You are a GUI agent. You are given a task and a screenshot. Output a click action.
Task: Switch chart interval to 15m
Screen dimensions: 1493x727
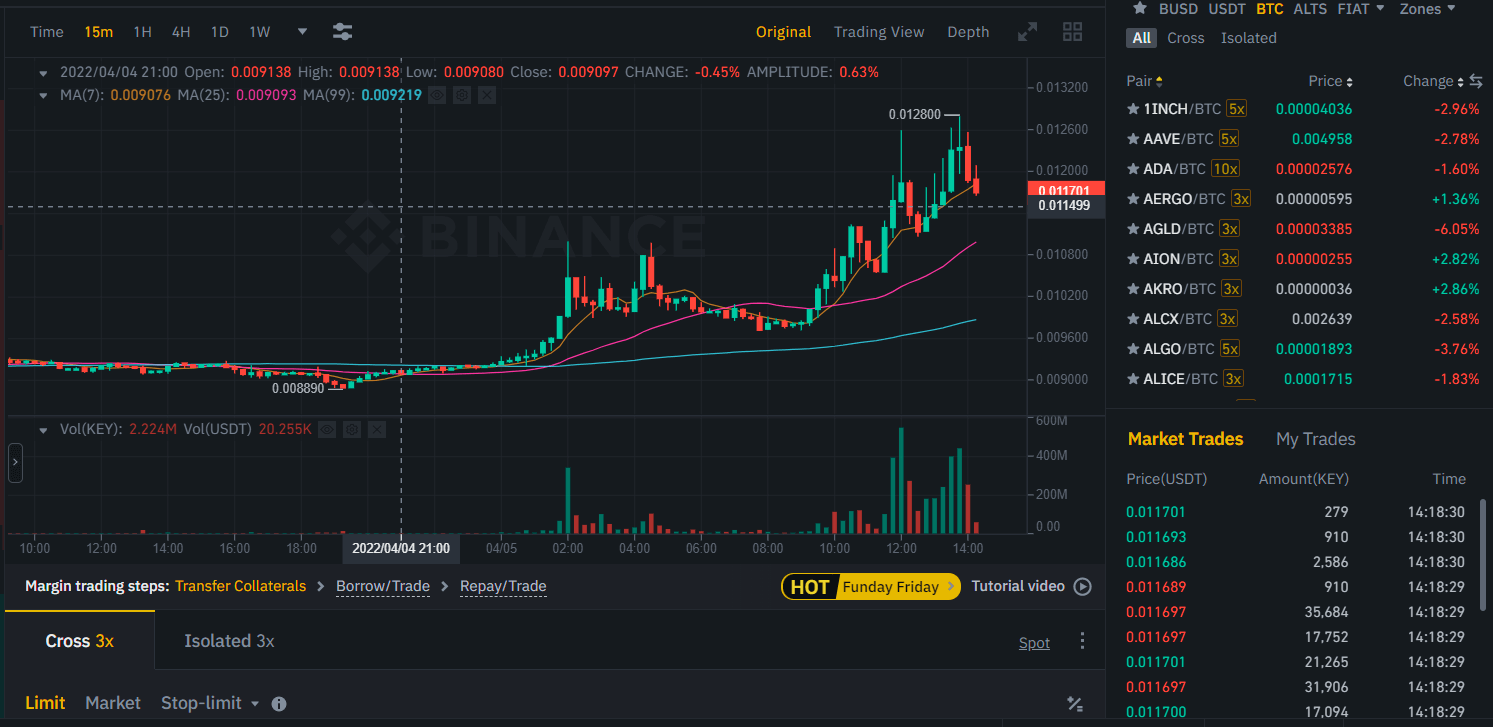tap(98, 32)
